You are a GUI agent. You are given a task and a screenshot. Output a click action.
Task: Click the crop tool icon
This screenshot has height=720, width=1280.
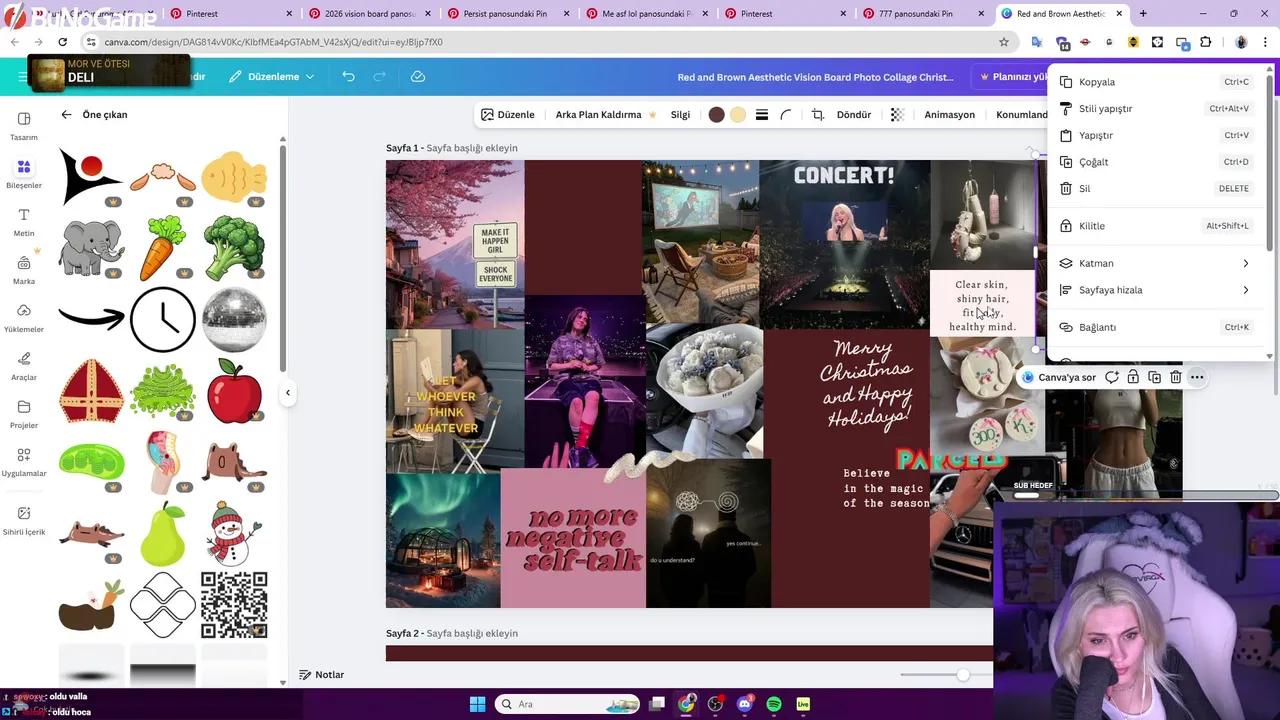click(x=817, y=114)
